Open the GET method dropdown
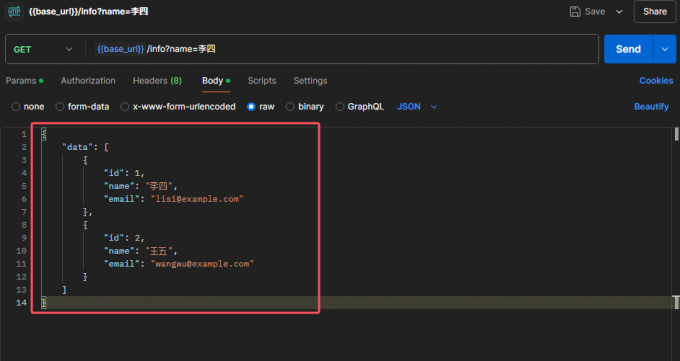The width and height of the screenshot is (680, 361). (x=42, y=49)
